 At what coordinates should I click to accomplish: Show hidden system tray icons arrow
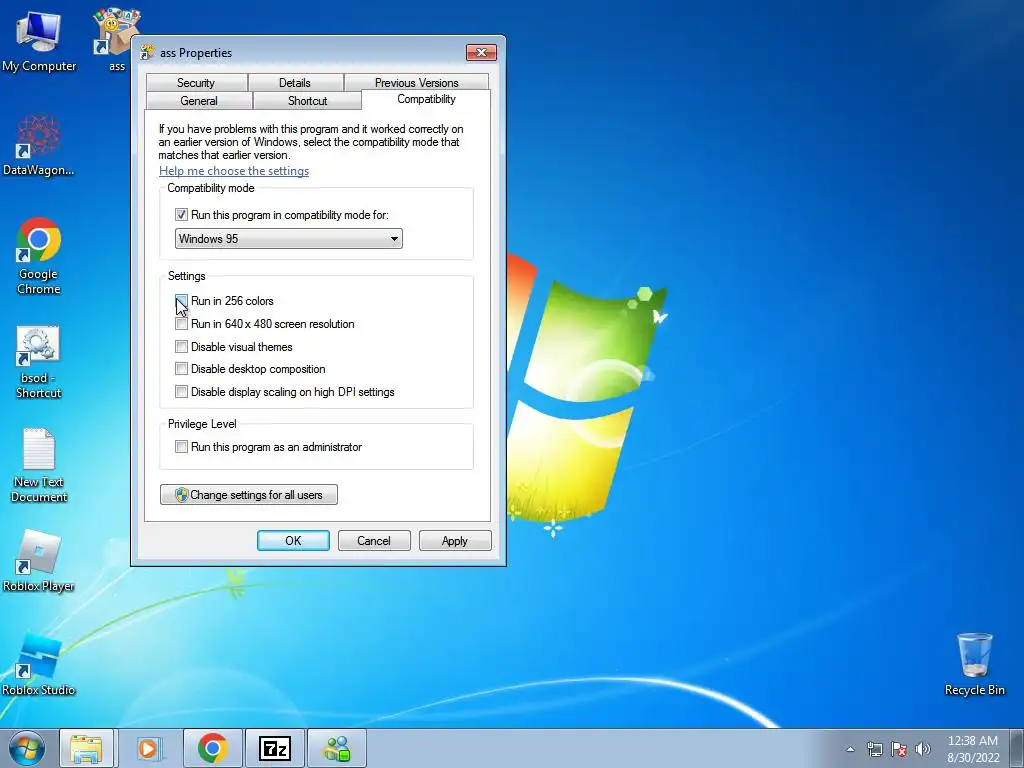point(850,749)
